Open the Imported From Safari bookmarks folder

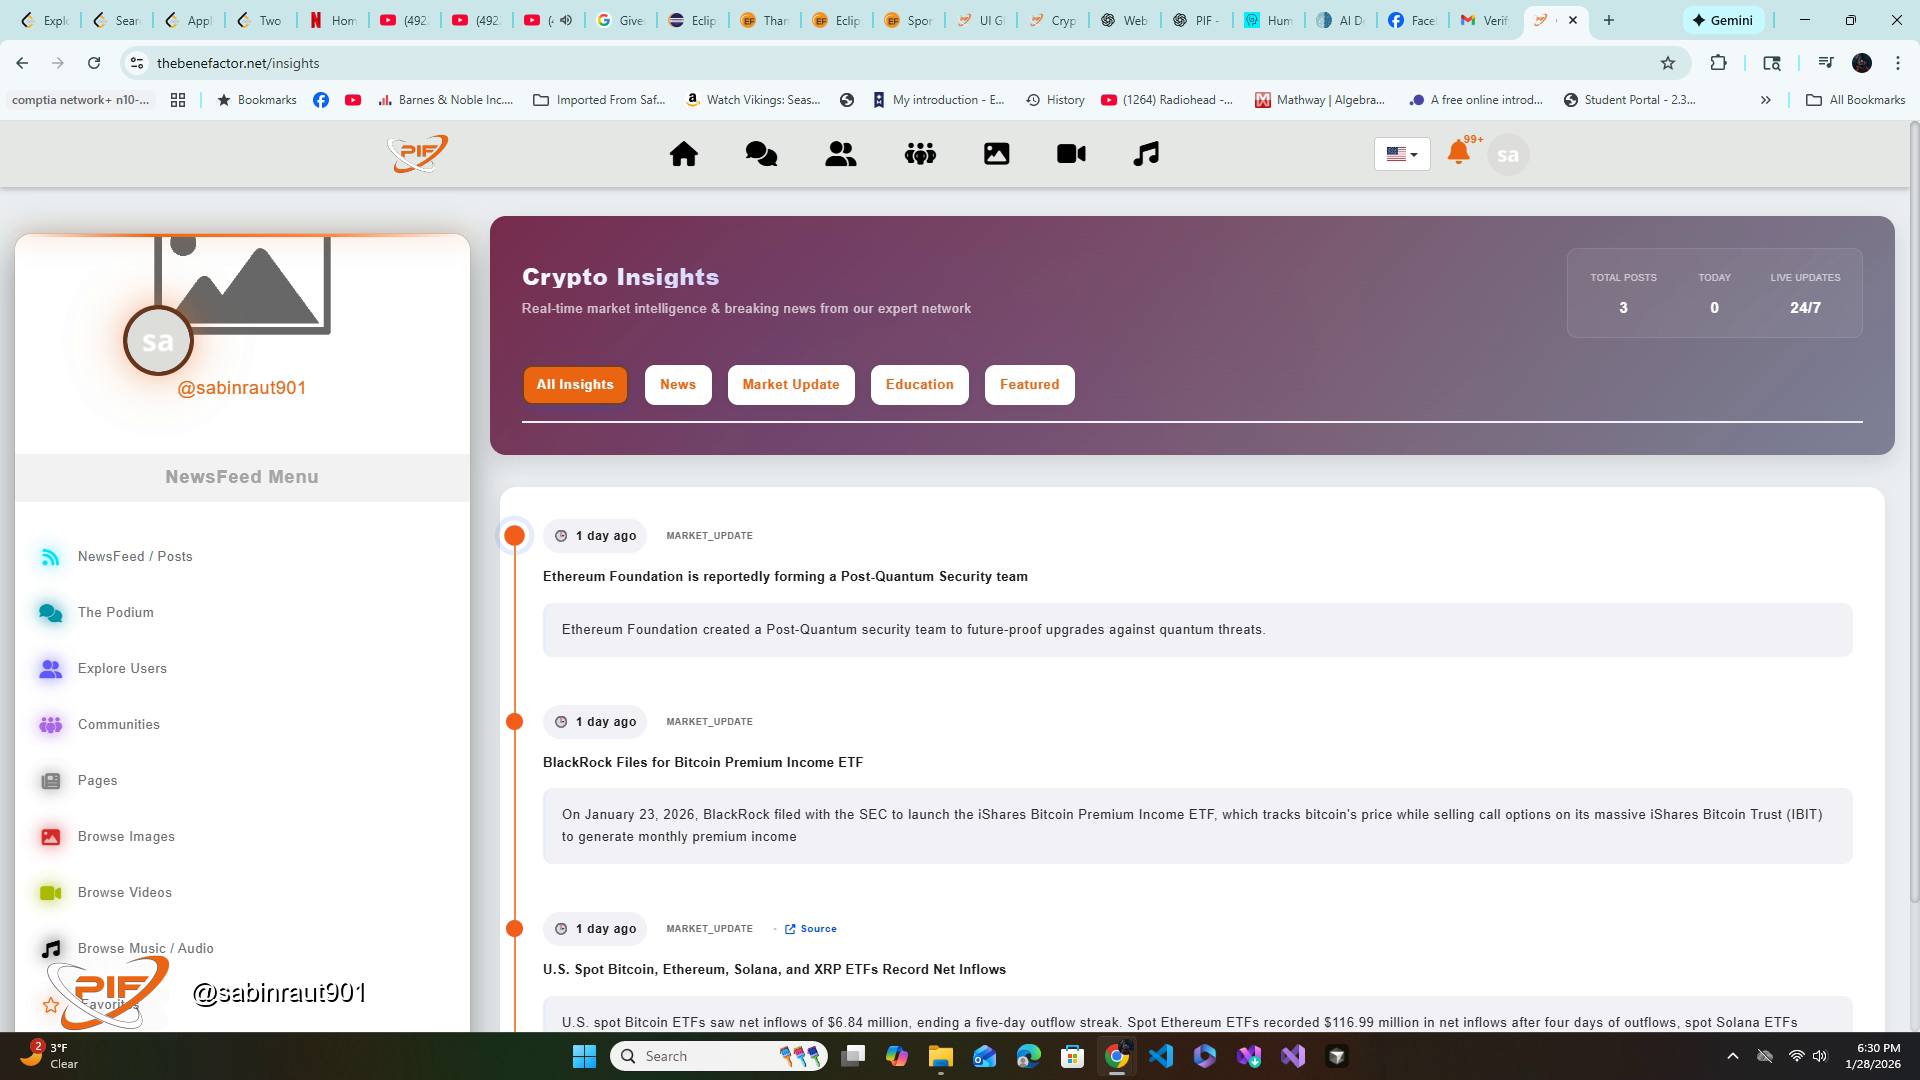point(599,100)
